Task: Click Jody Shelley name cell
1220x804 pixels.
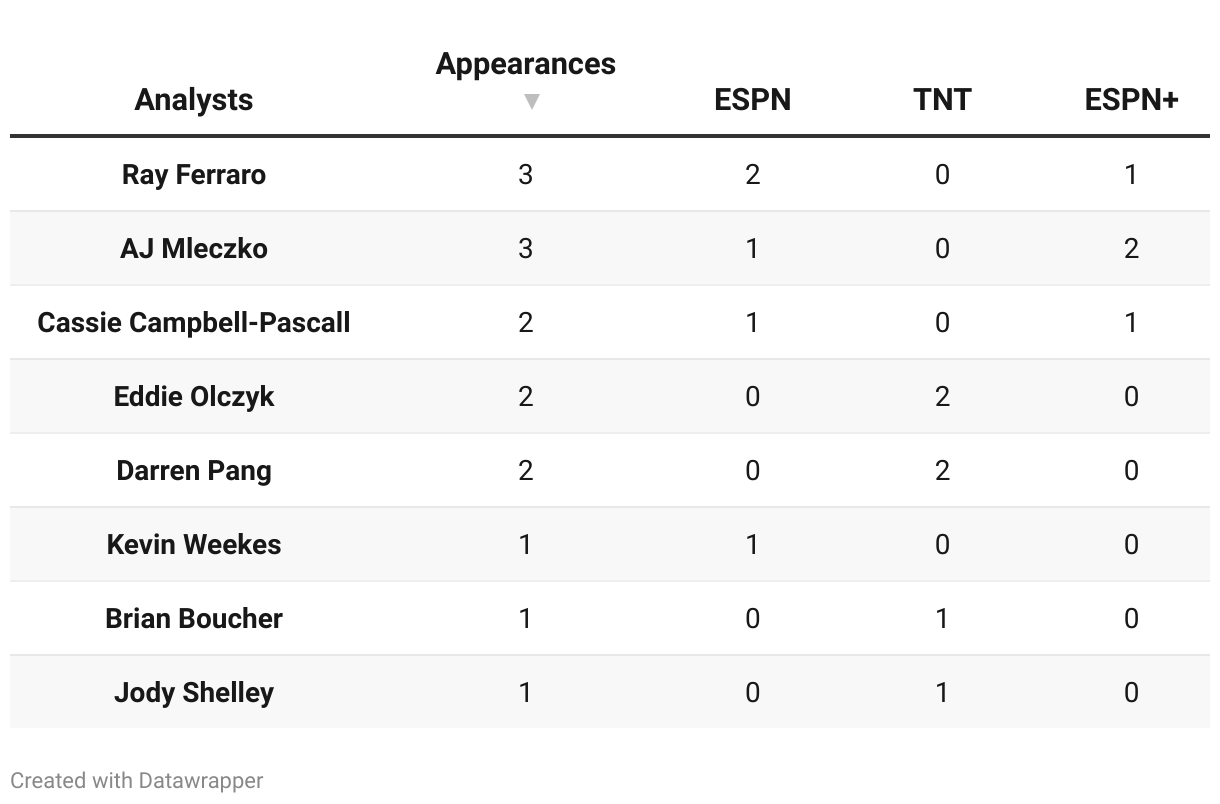Action: [x=194, y=693]
